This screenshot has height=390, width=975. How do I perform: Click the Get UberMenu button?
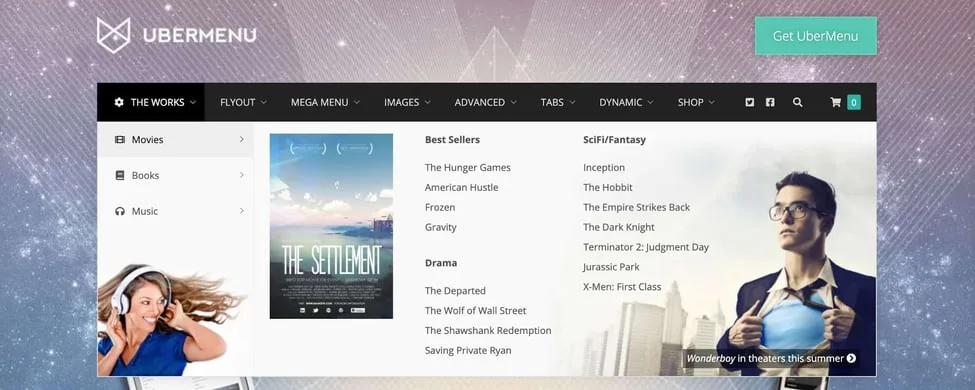point(815,35)
